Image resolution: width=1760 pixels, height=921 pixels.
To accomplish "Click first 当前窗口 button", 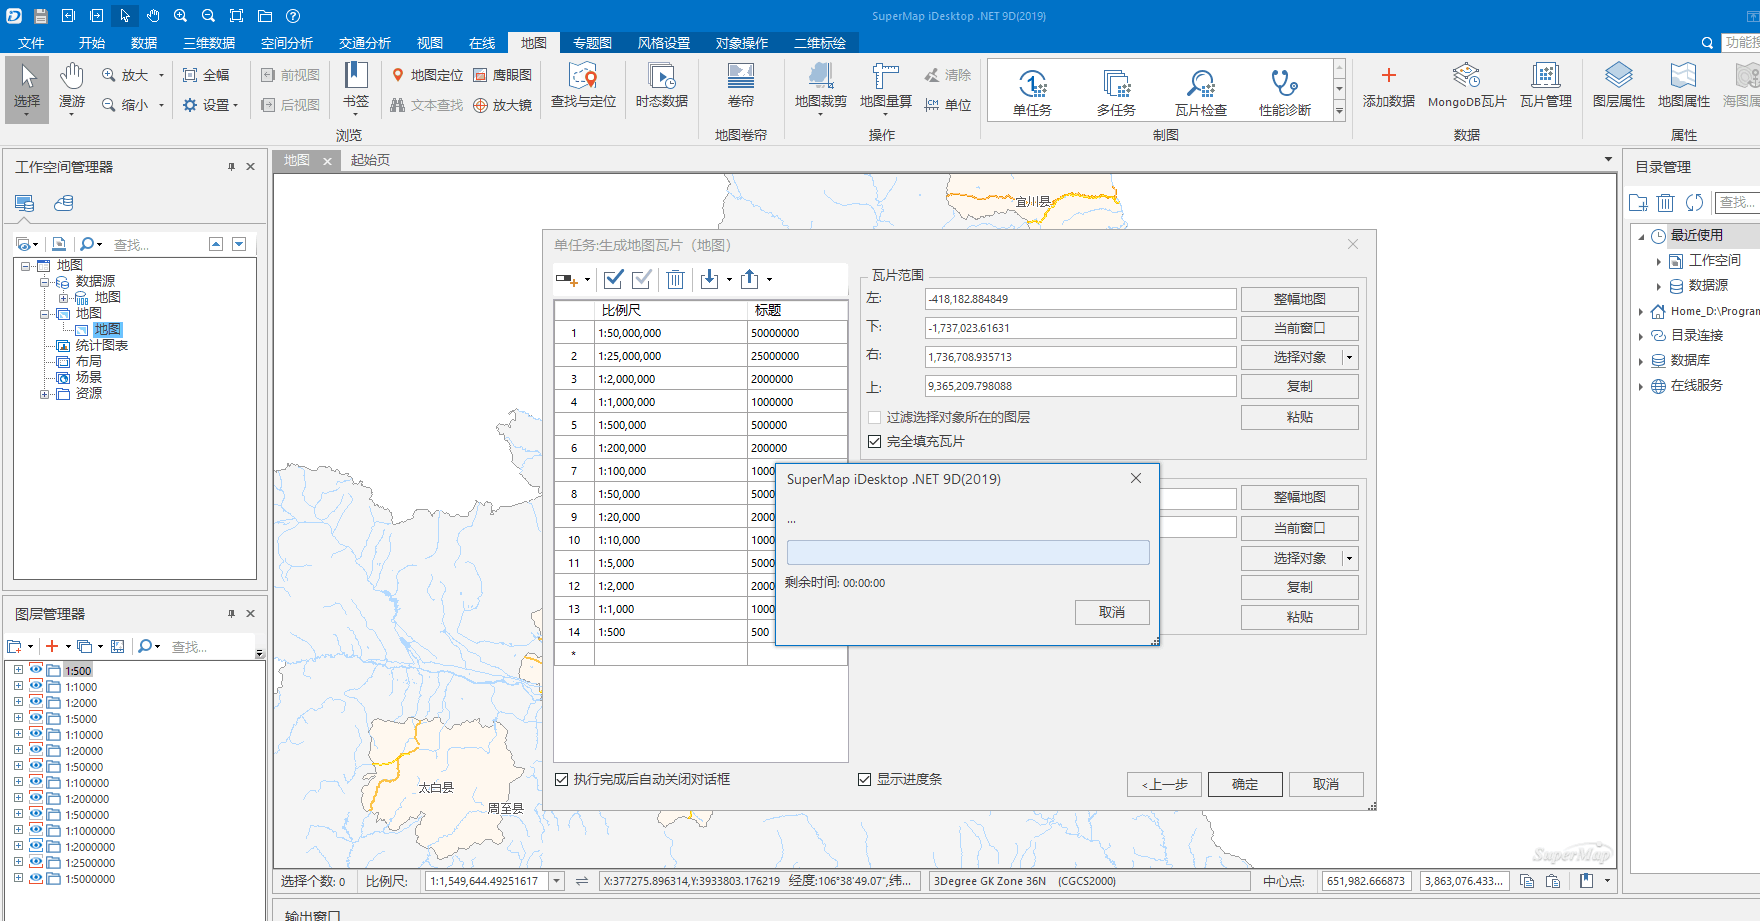I will click(x=1300, y=329).
